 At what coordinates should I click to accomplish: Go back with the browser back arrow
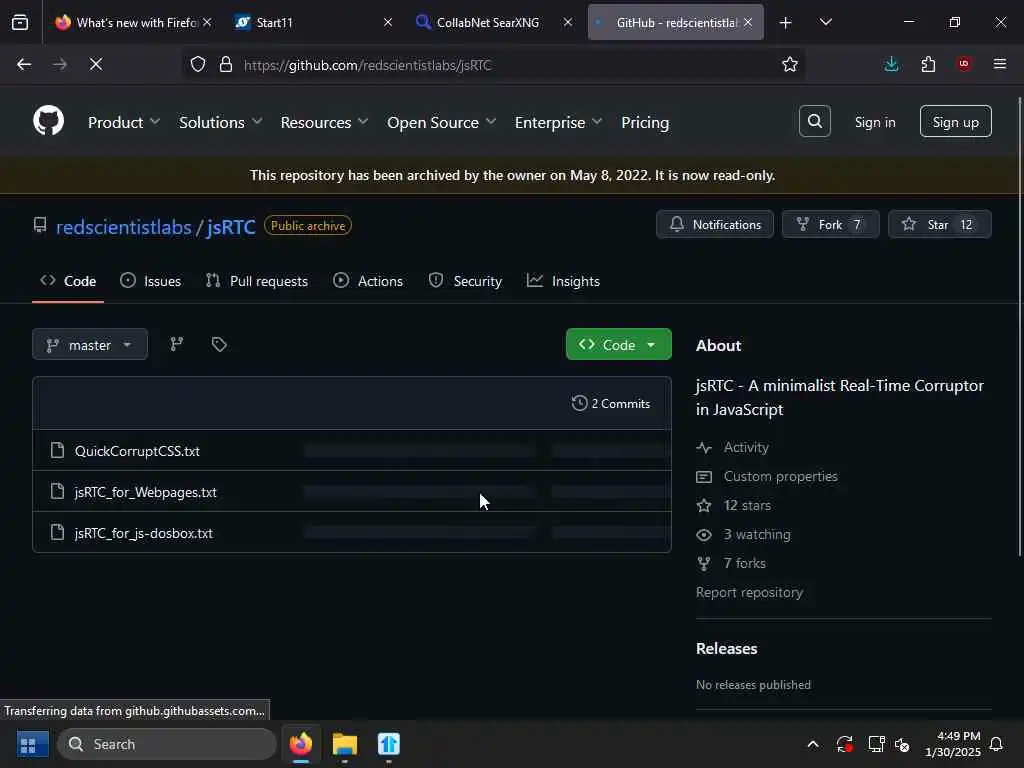pyautogui.click(x=24, y=64)
